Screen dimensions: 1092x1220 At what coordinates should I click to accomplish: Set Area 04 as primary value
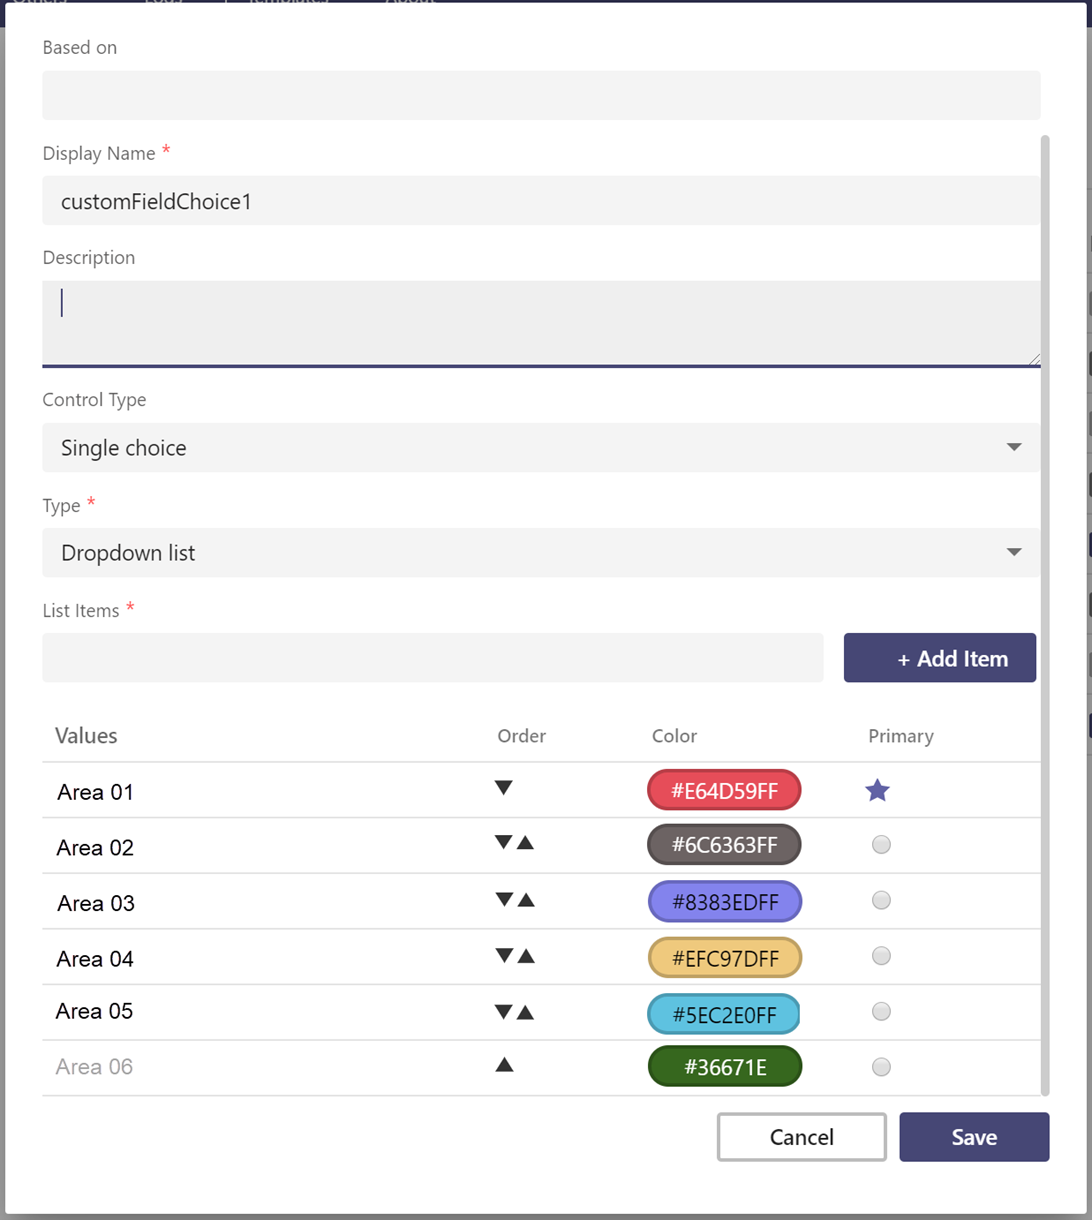881,956
